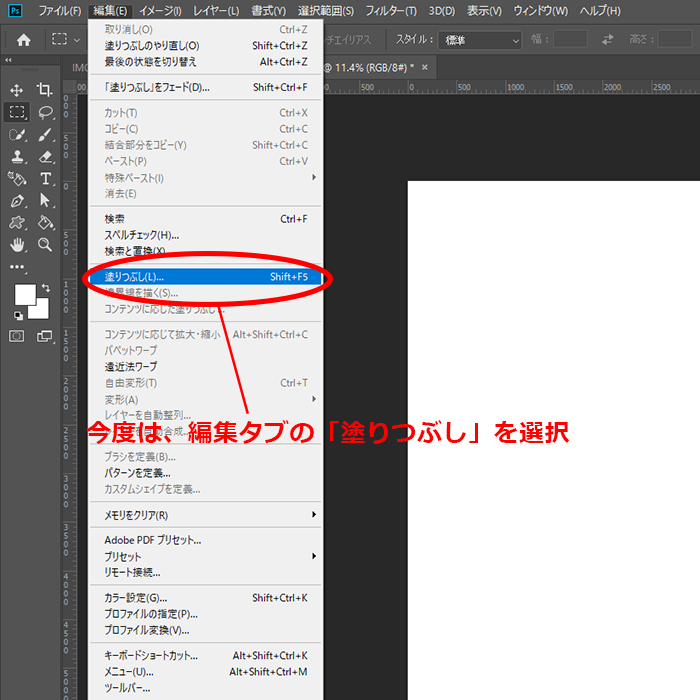Viewport: 700px width, 700px height.
Task: Expand the メモリをクリア(R) submenu
Action: pyautogui.click(x=210, y=515)
